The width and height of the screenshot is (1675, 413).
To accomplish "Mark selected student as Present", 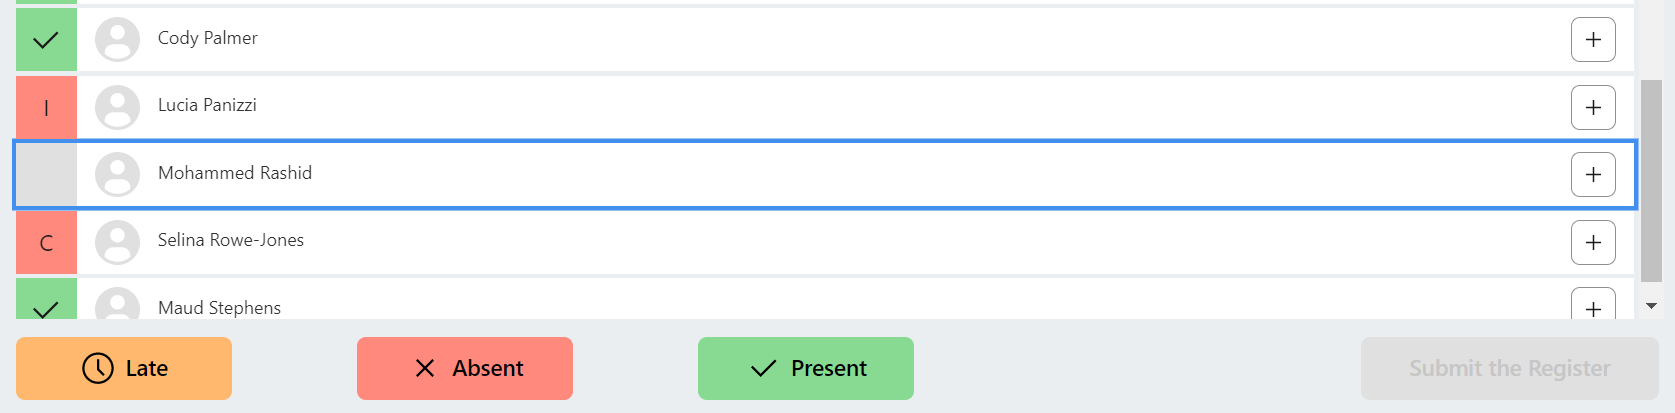I will [806, 368].
